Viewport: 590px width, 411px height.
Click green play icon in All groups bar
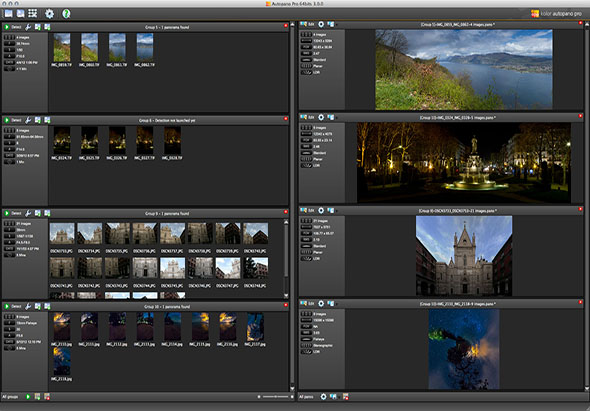pos(28,397)
